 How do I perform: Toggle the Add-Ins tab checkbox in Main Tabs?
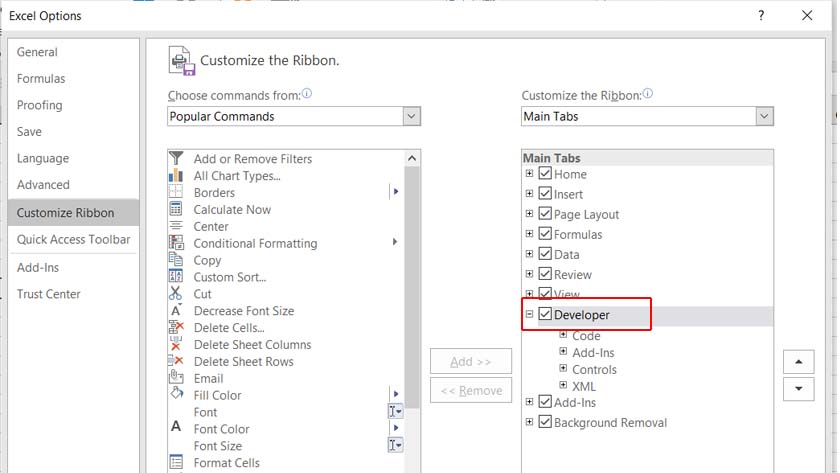(545, 402)
